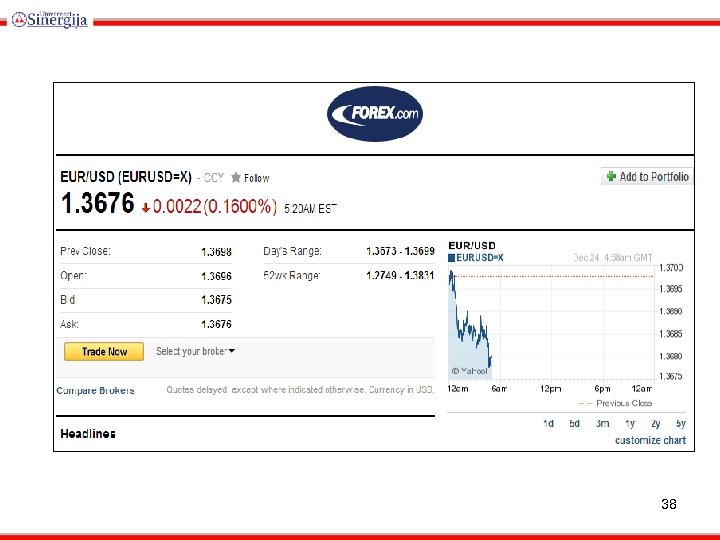Click the FOREX.com logo banner
Image resolution: width=720 pixels, height=540 pixels.
click(375, 114)
